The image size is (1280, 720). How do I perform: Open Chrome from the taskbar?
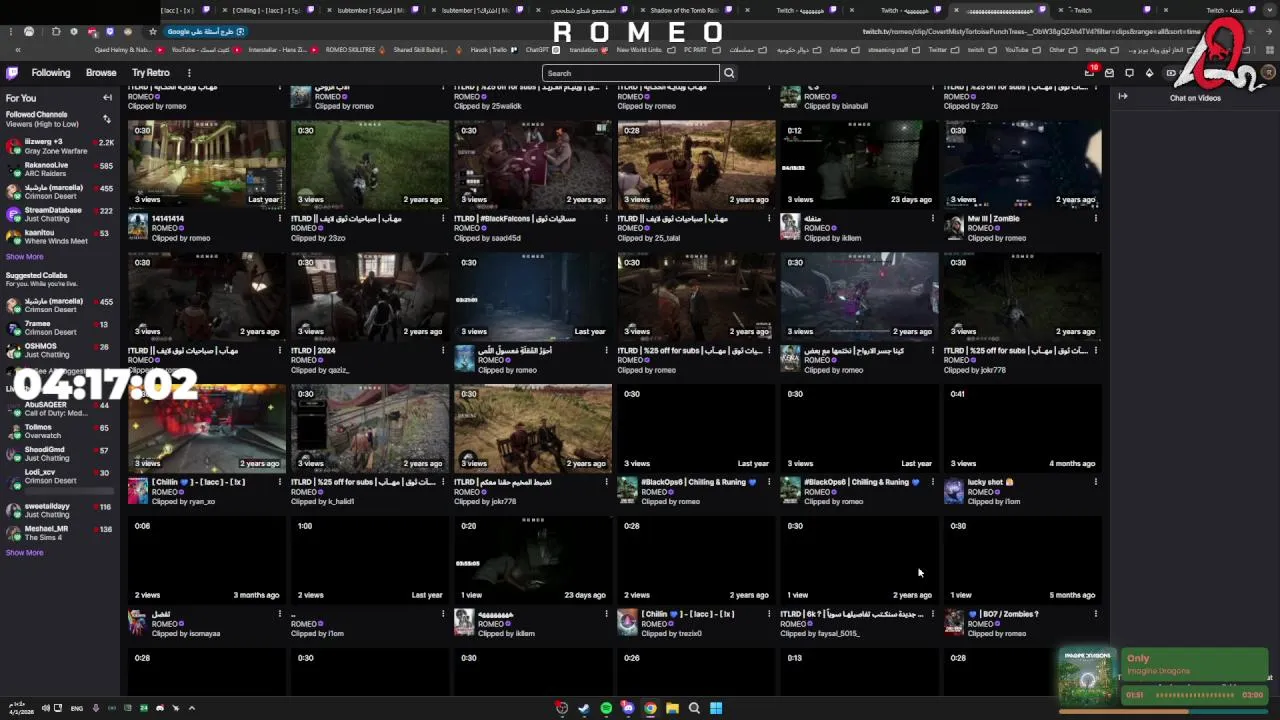[x=650, y=708]
